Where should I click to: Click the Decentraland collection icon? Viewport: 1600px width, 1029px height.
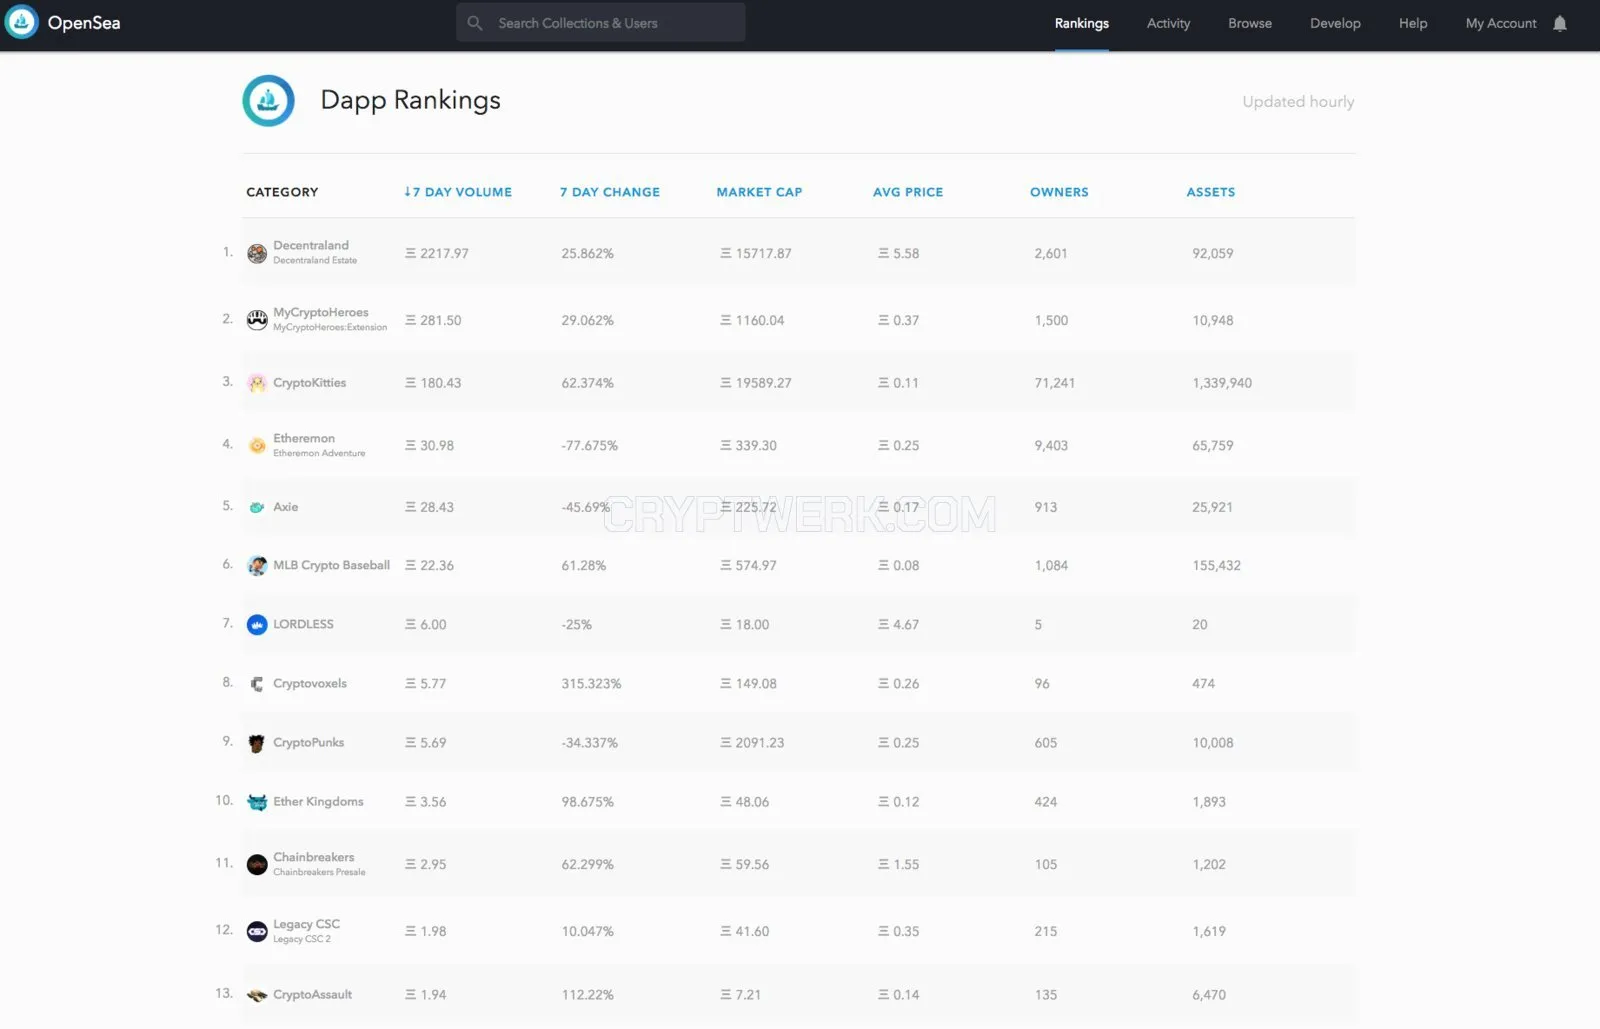pos(257,253)
